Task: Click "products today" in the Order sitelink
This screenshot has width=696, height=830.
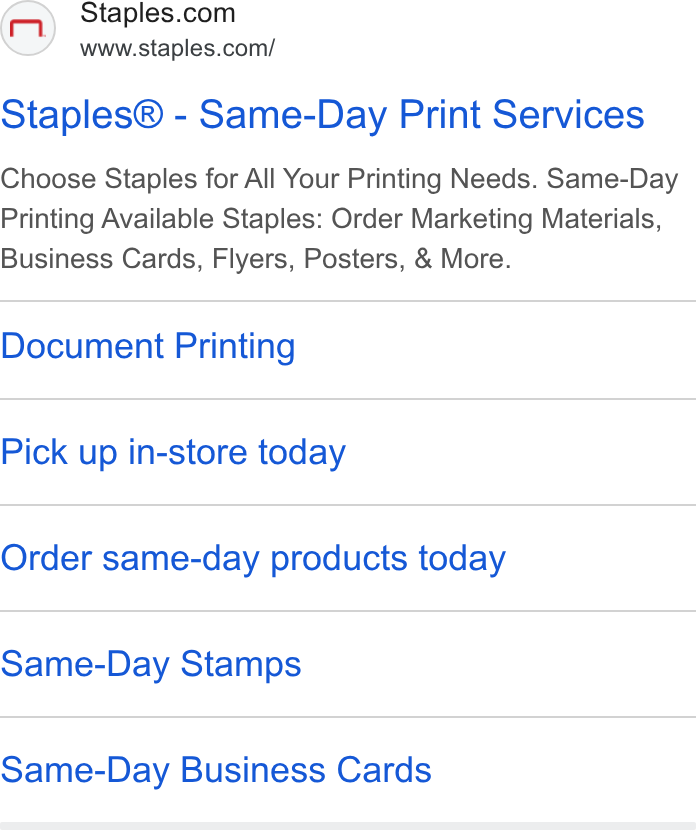Action: [388, 558]
